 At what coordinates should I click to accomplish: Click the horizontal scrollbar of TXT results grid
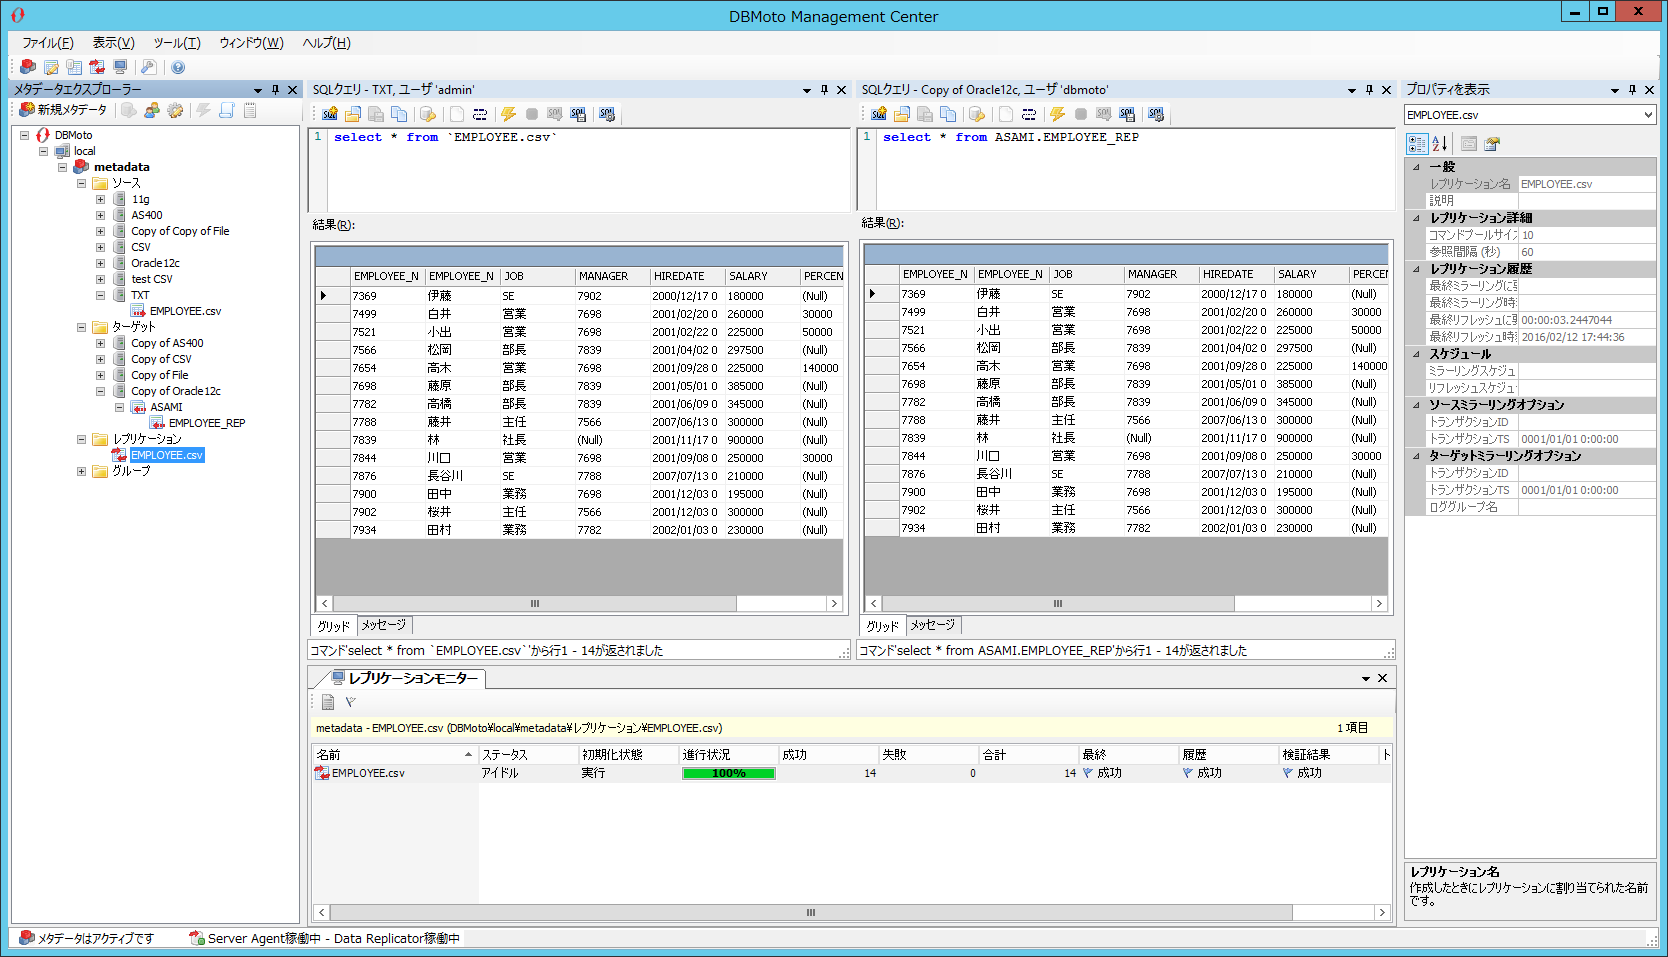tap(579, 604)
